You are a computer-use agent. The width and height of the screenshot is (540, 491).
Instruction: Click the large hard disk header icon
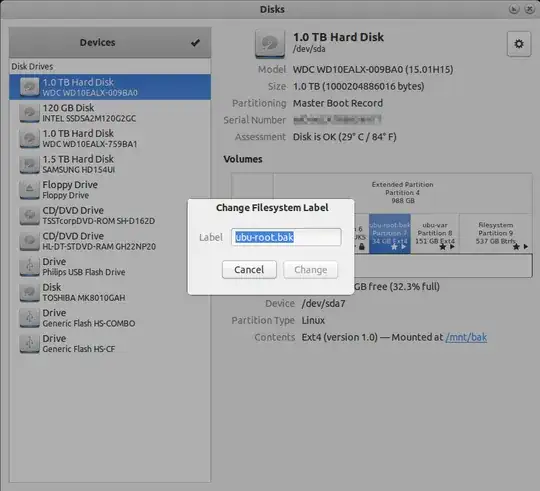coord(270,44)
